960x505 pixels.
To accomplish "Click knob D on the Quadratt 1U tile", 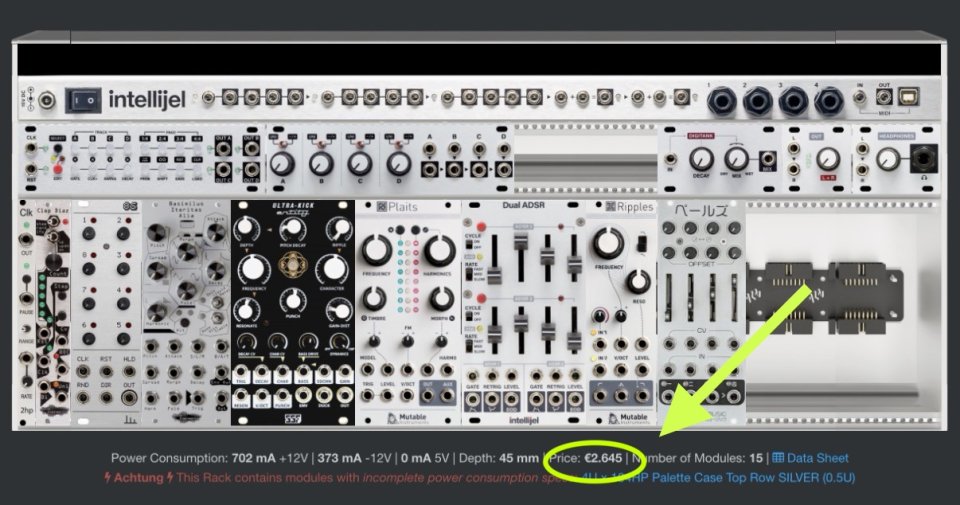I will [399, 163].
